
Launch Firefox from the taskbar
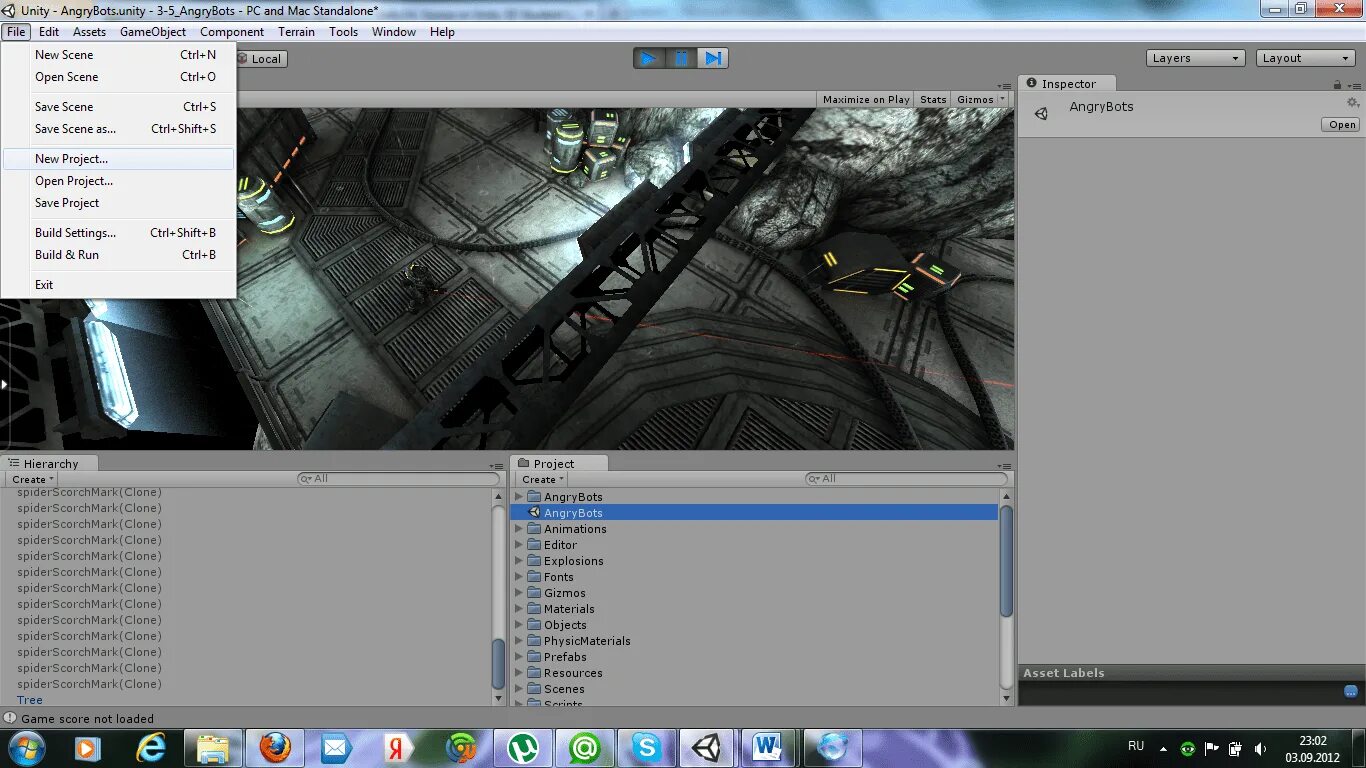click(x=274, y=747)
